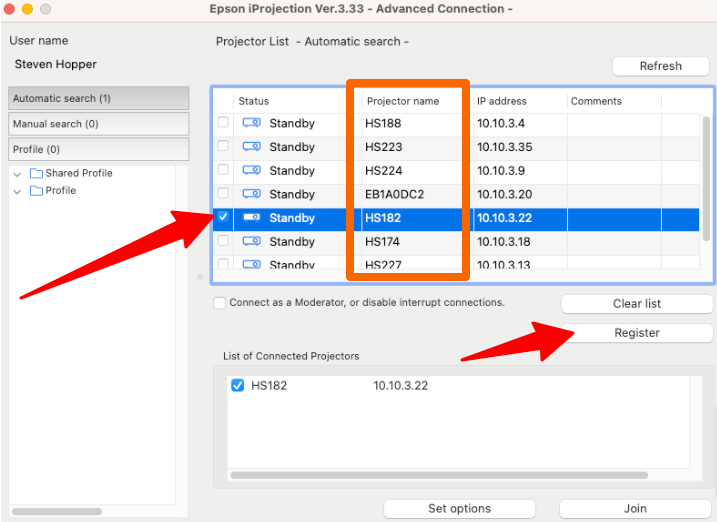This screenshot has width=717, height=522.
Task: Click IP address 10.10.3.4
Action: [x=501, y=123]
